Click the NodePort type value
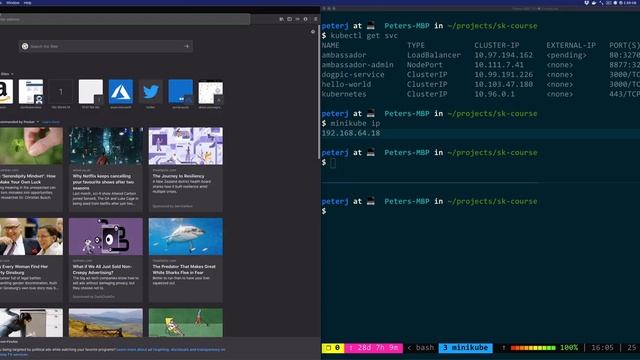This screenshot has height=360, width=640. (425, 65)
